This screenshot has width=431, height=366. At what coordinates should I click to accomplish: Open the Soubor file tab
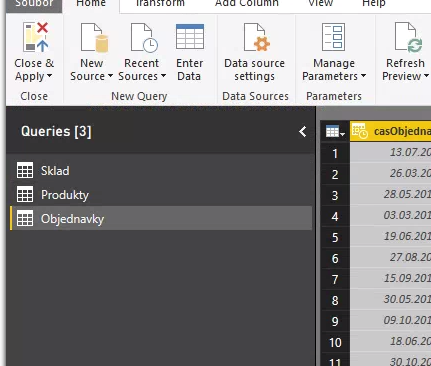(34, 5)
